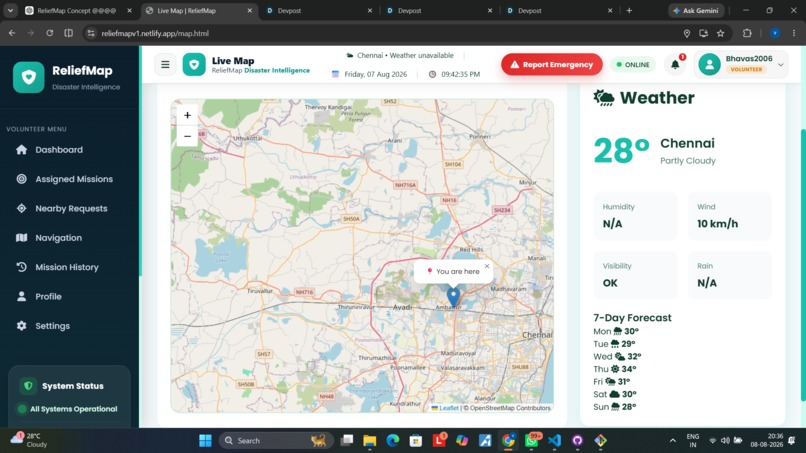
Task: Click the Profile person icon
Action: [x=22, y=296]
